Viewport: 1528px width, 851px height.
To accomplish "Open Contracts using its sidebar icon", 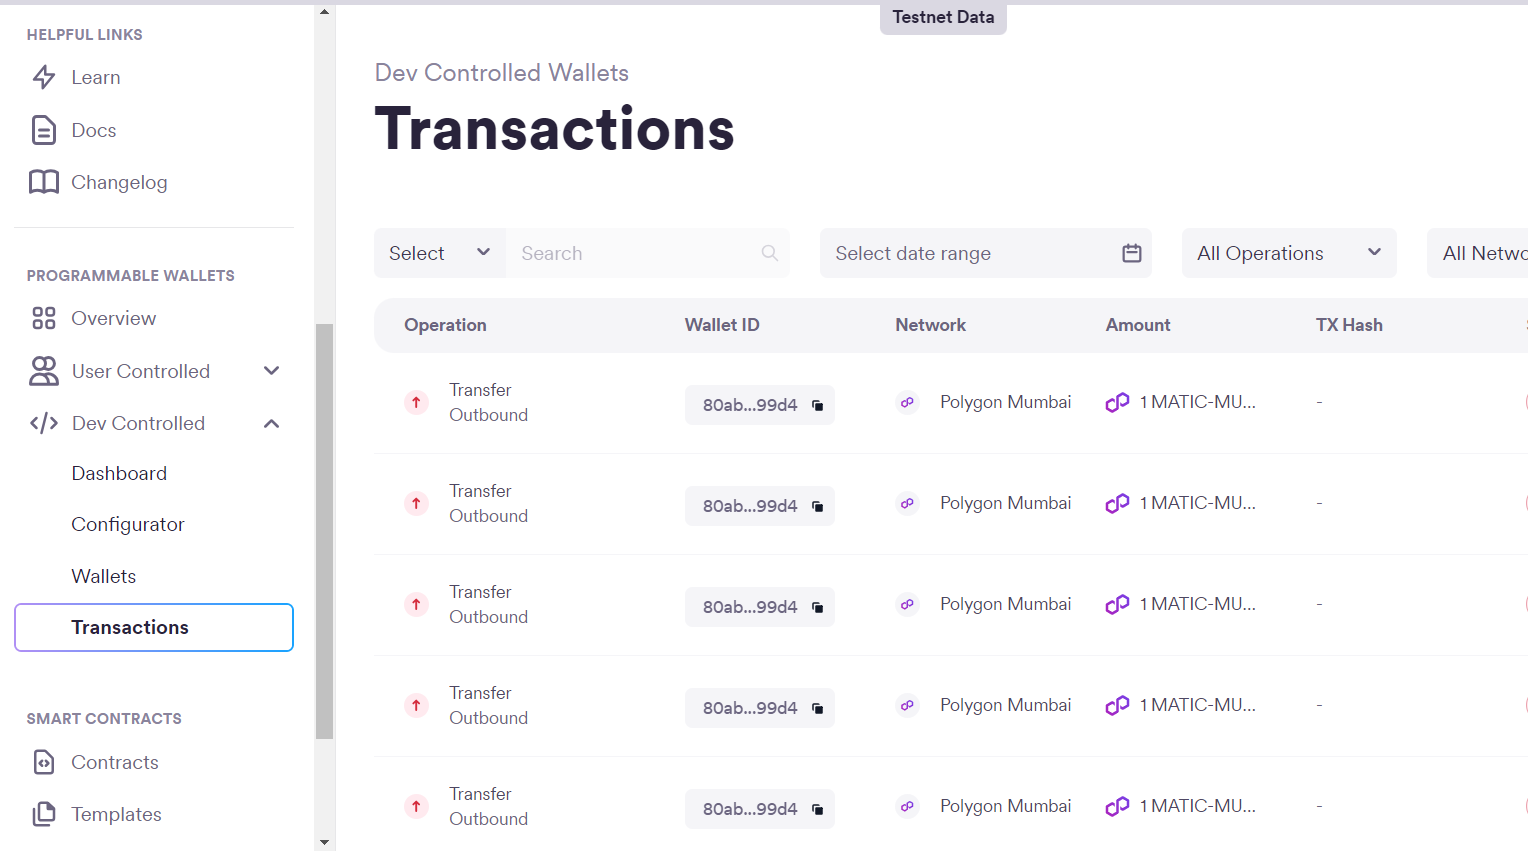I will coord(41,762).
